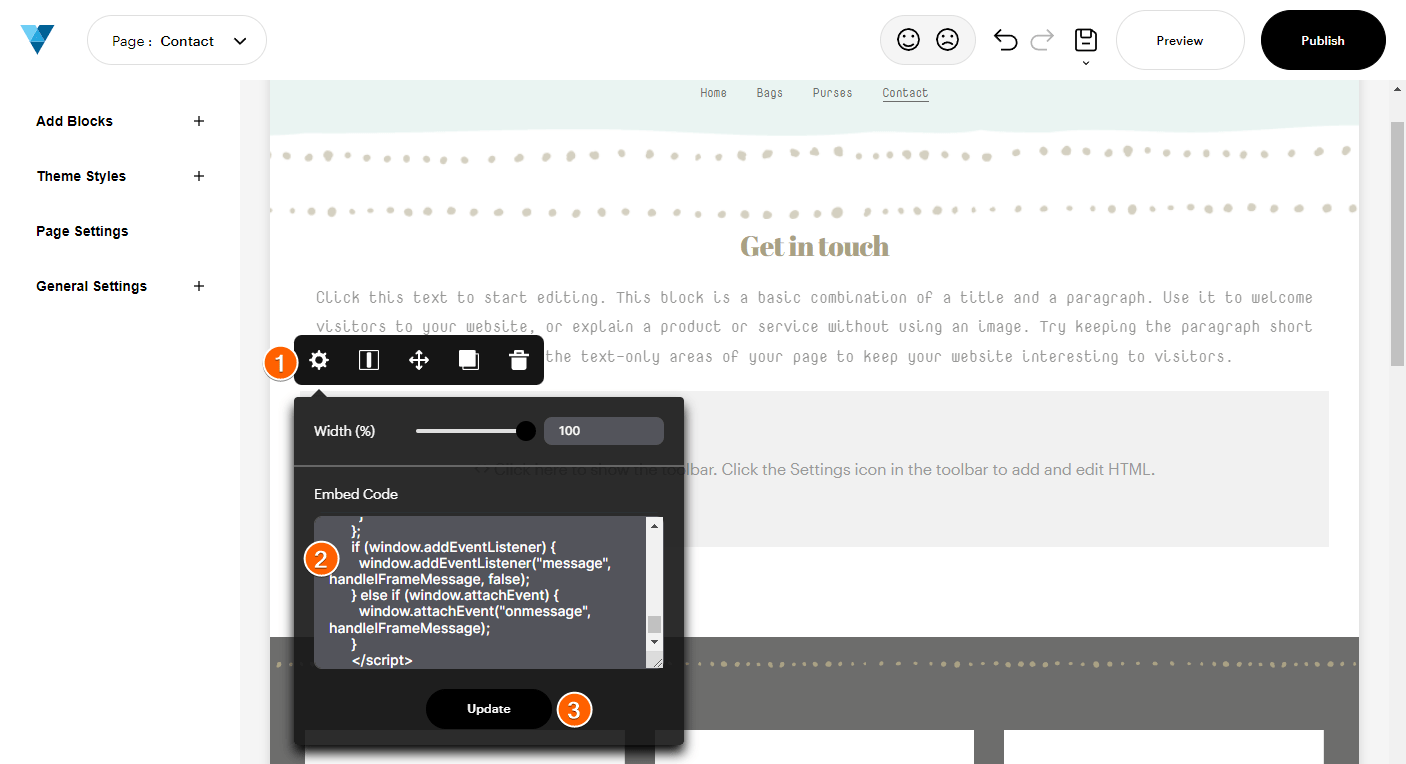Adjust the Width percentage slider
1406x764 pixels.
tap(525, 430)
